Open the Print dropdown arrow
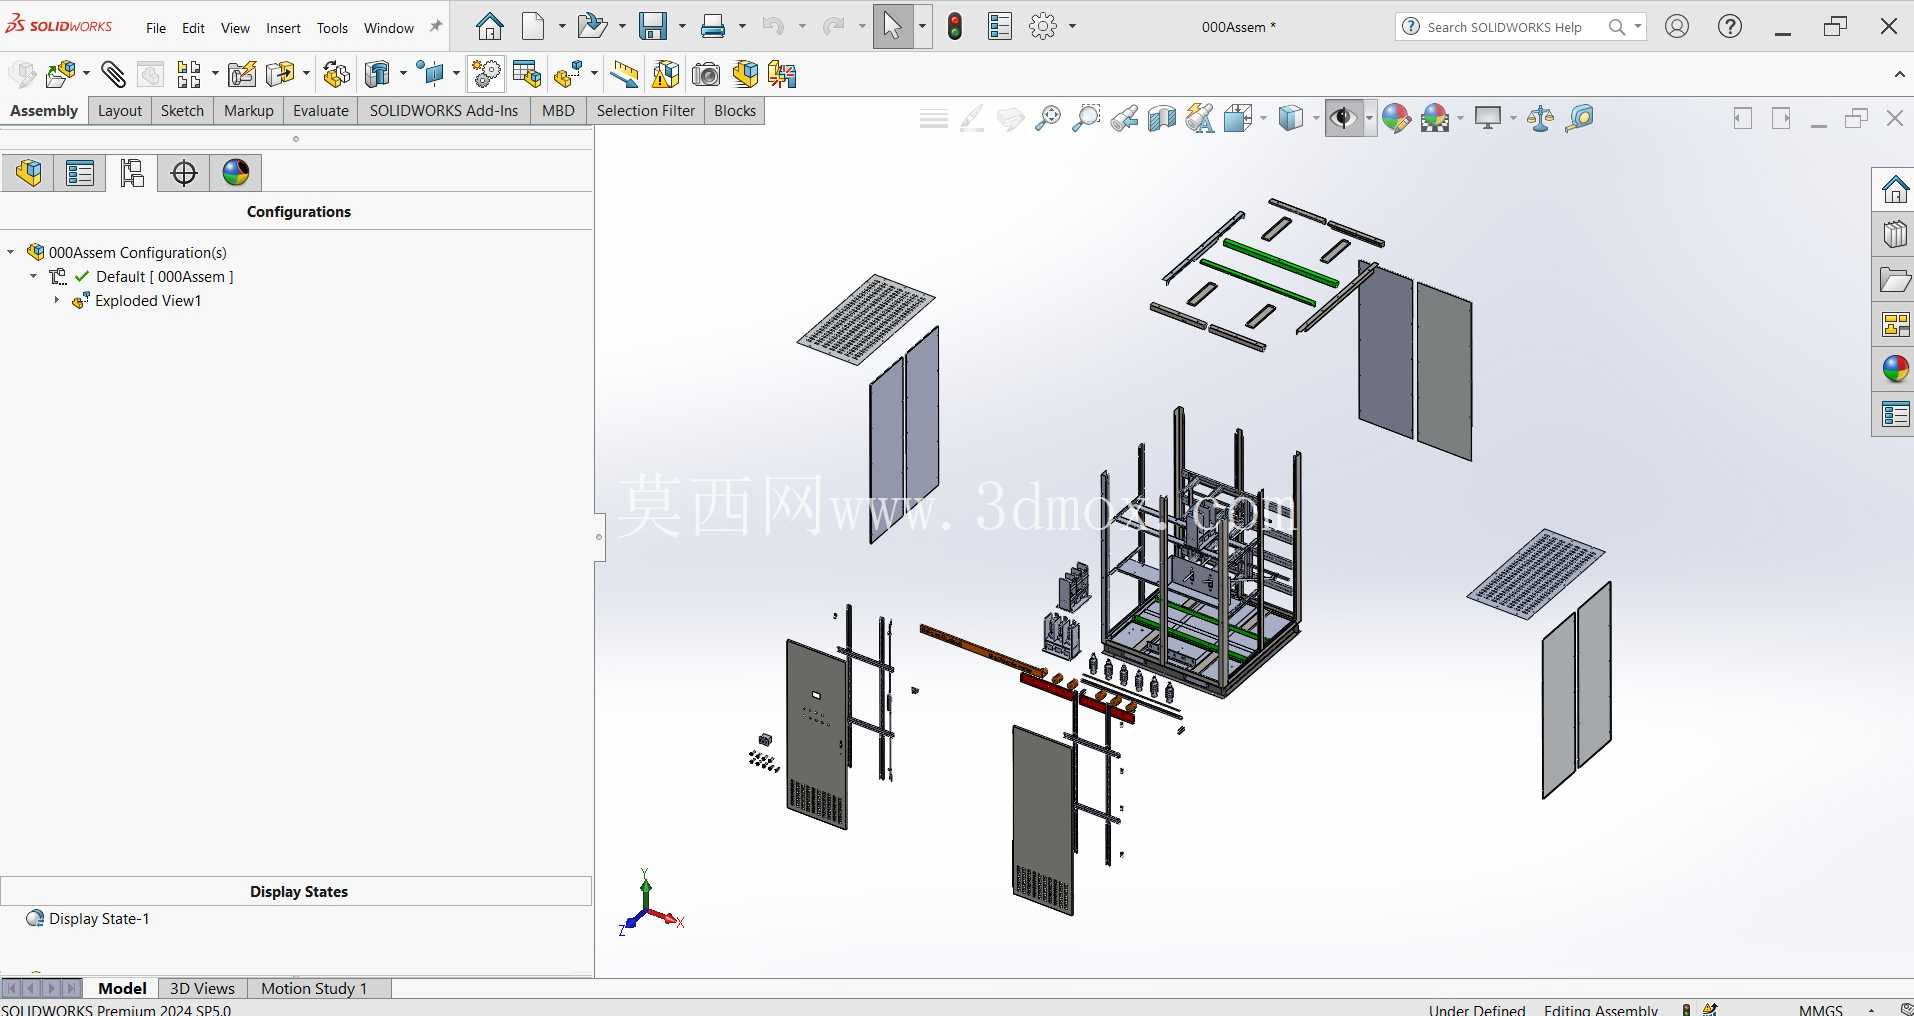This screenshot has height=1016, width=1914. 742,26
